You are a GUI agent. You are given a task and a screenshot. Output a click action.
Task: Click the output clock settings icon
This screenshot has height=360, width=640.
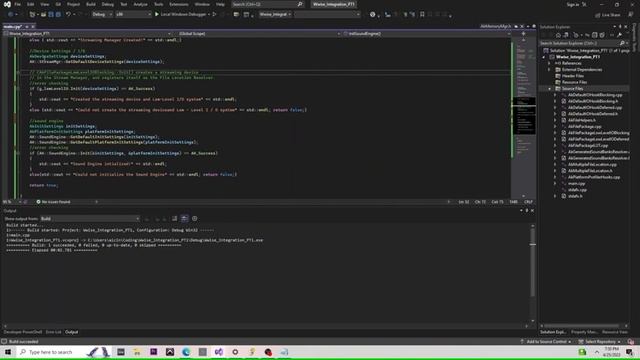[195, 219]
